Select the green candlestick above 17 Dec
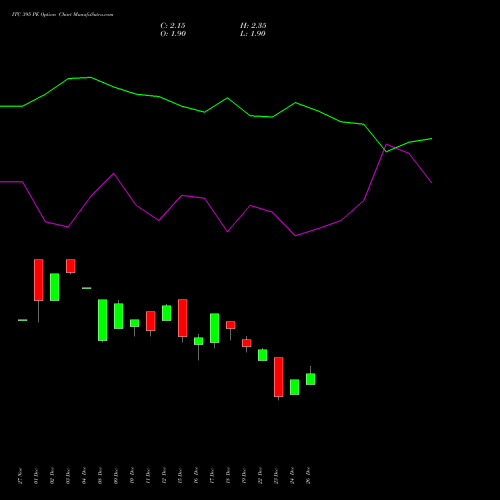Image resolution: width=500 pixels, height=500 pixels. point(215,328)
